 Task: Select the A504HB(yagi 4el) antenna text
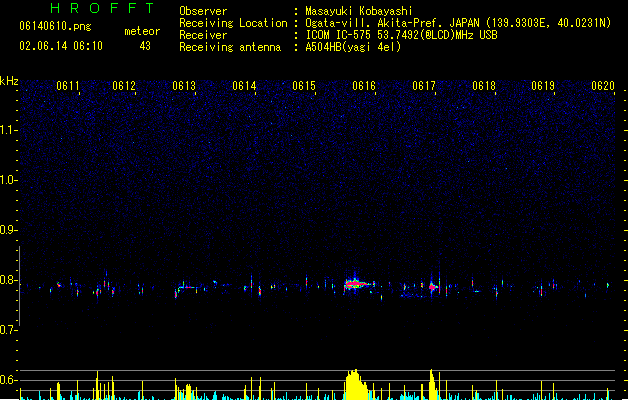353,47
